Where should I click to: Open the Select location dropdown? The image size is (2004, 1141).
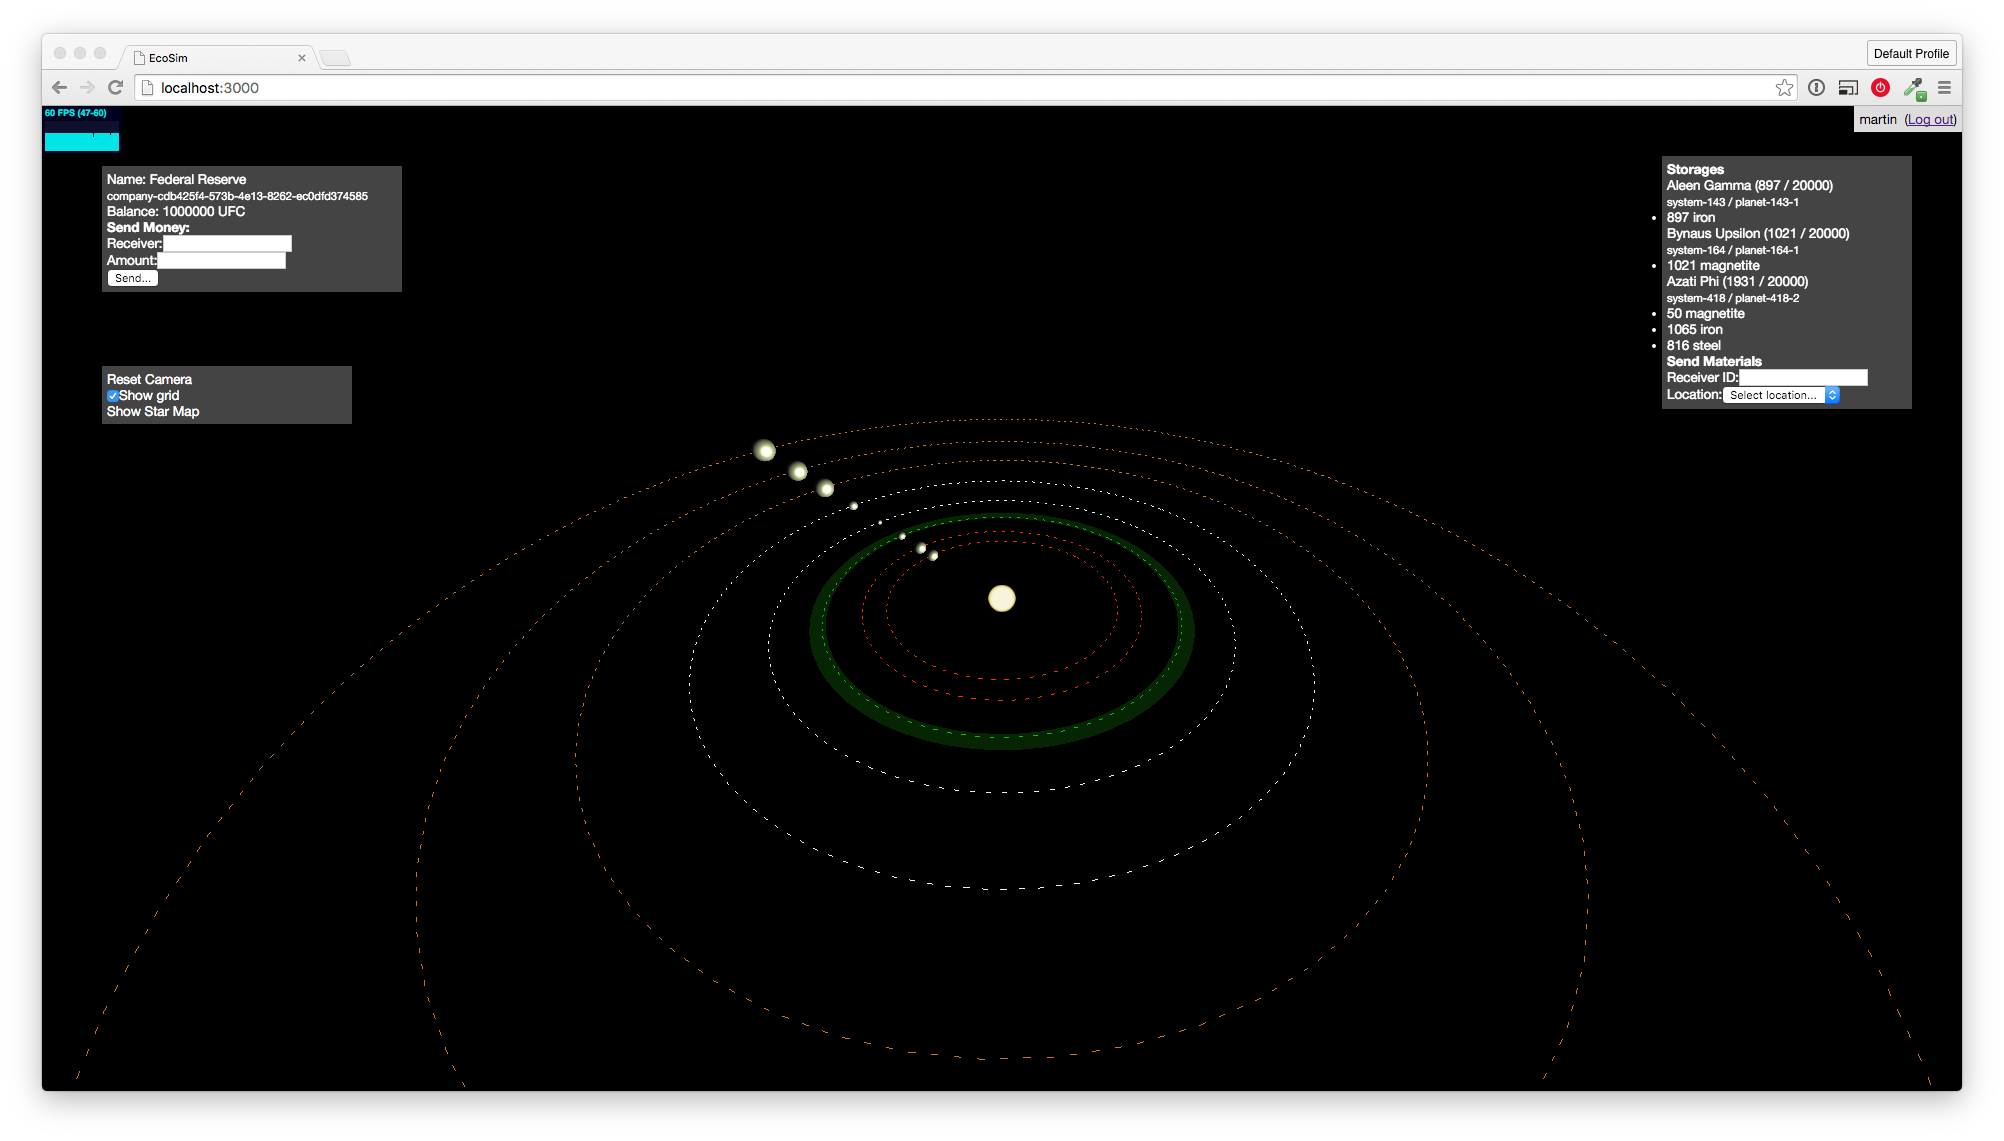pos(1780,395)
